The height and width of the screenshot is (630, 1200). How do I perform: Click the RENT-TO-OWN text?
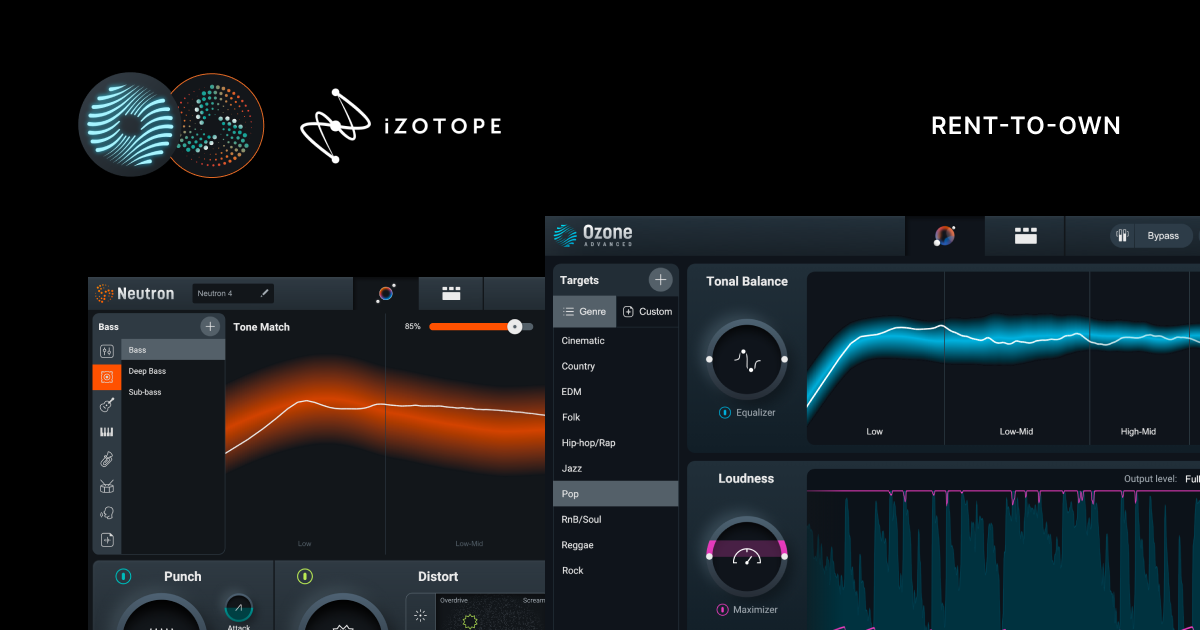click(x=1026, y=126)
